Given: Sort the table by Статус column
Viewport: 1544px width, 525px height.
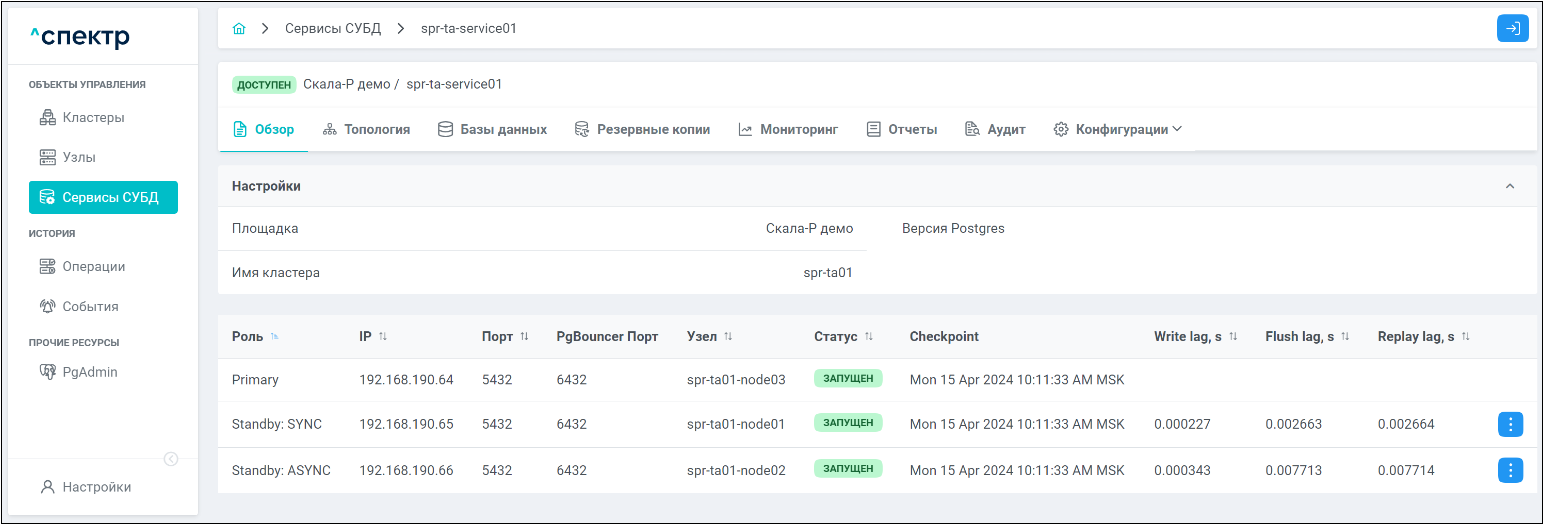Looking at the screenshot, I should click(x=869, y=337).
